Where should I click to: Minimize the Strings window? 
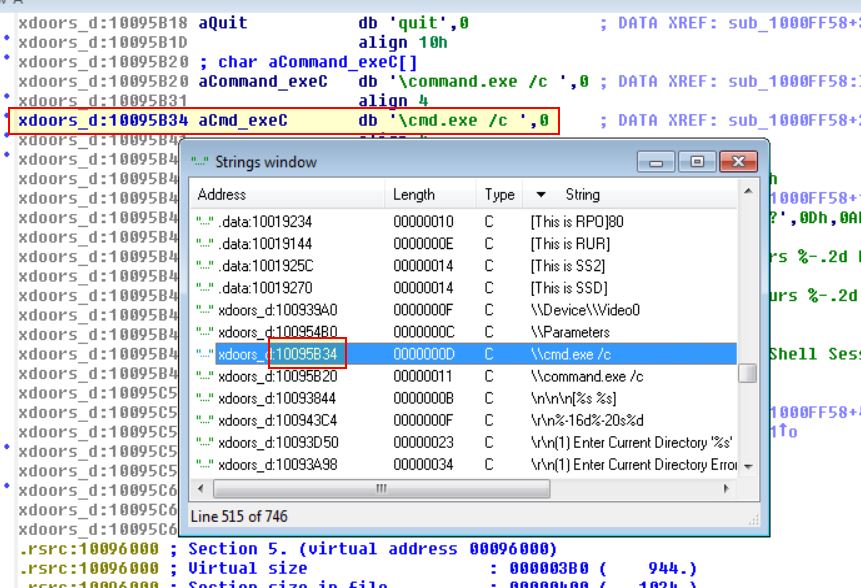tap(657, 162)
